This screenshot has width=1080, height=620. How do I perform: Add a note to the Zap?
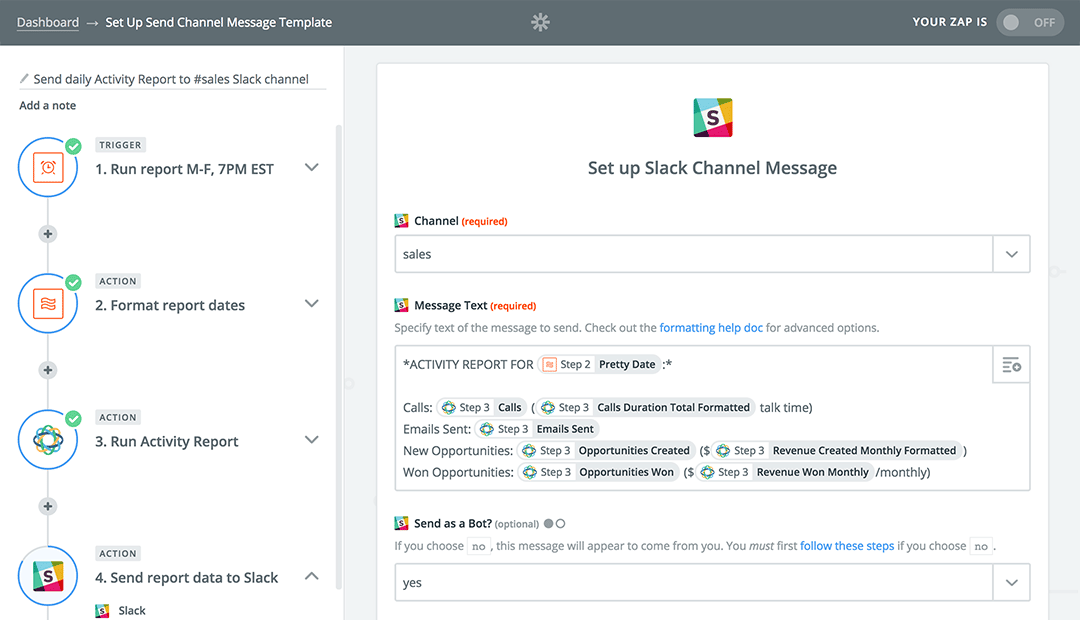click(48, 105)
